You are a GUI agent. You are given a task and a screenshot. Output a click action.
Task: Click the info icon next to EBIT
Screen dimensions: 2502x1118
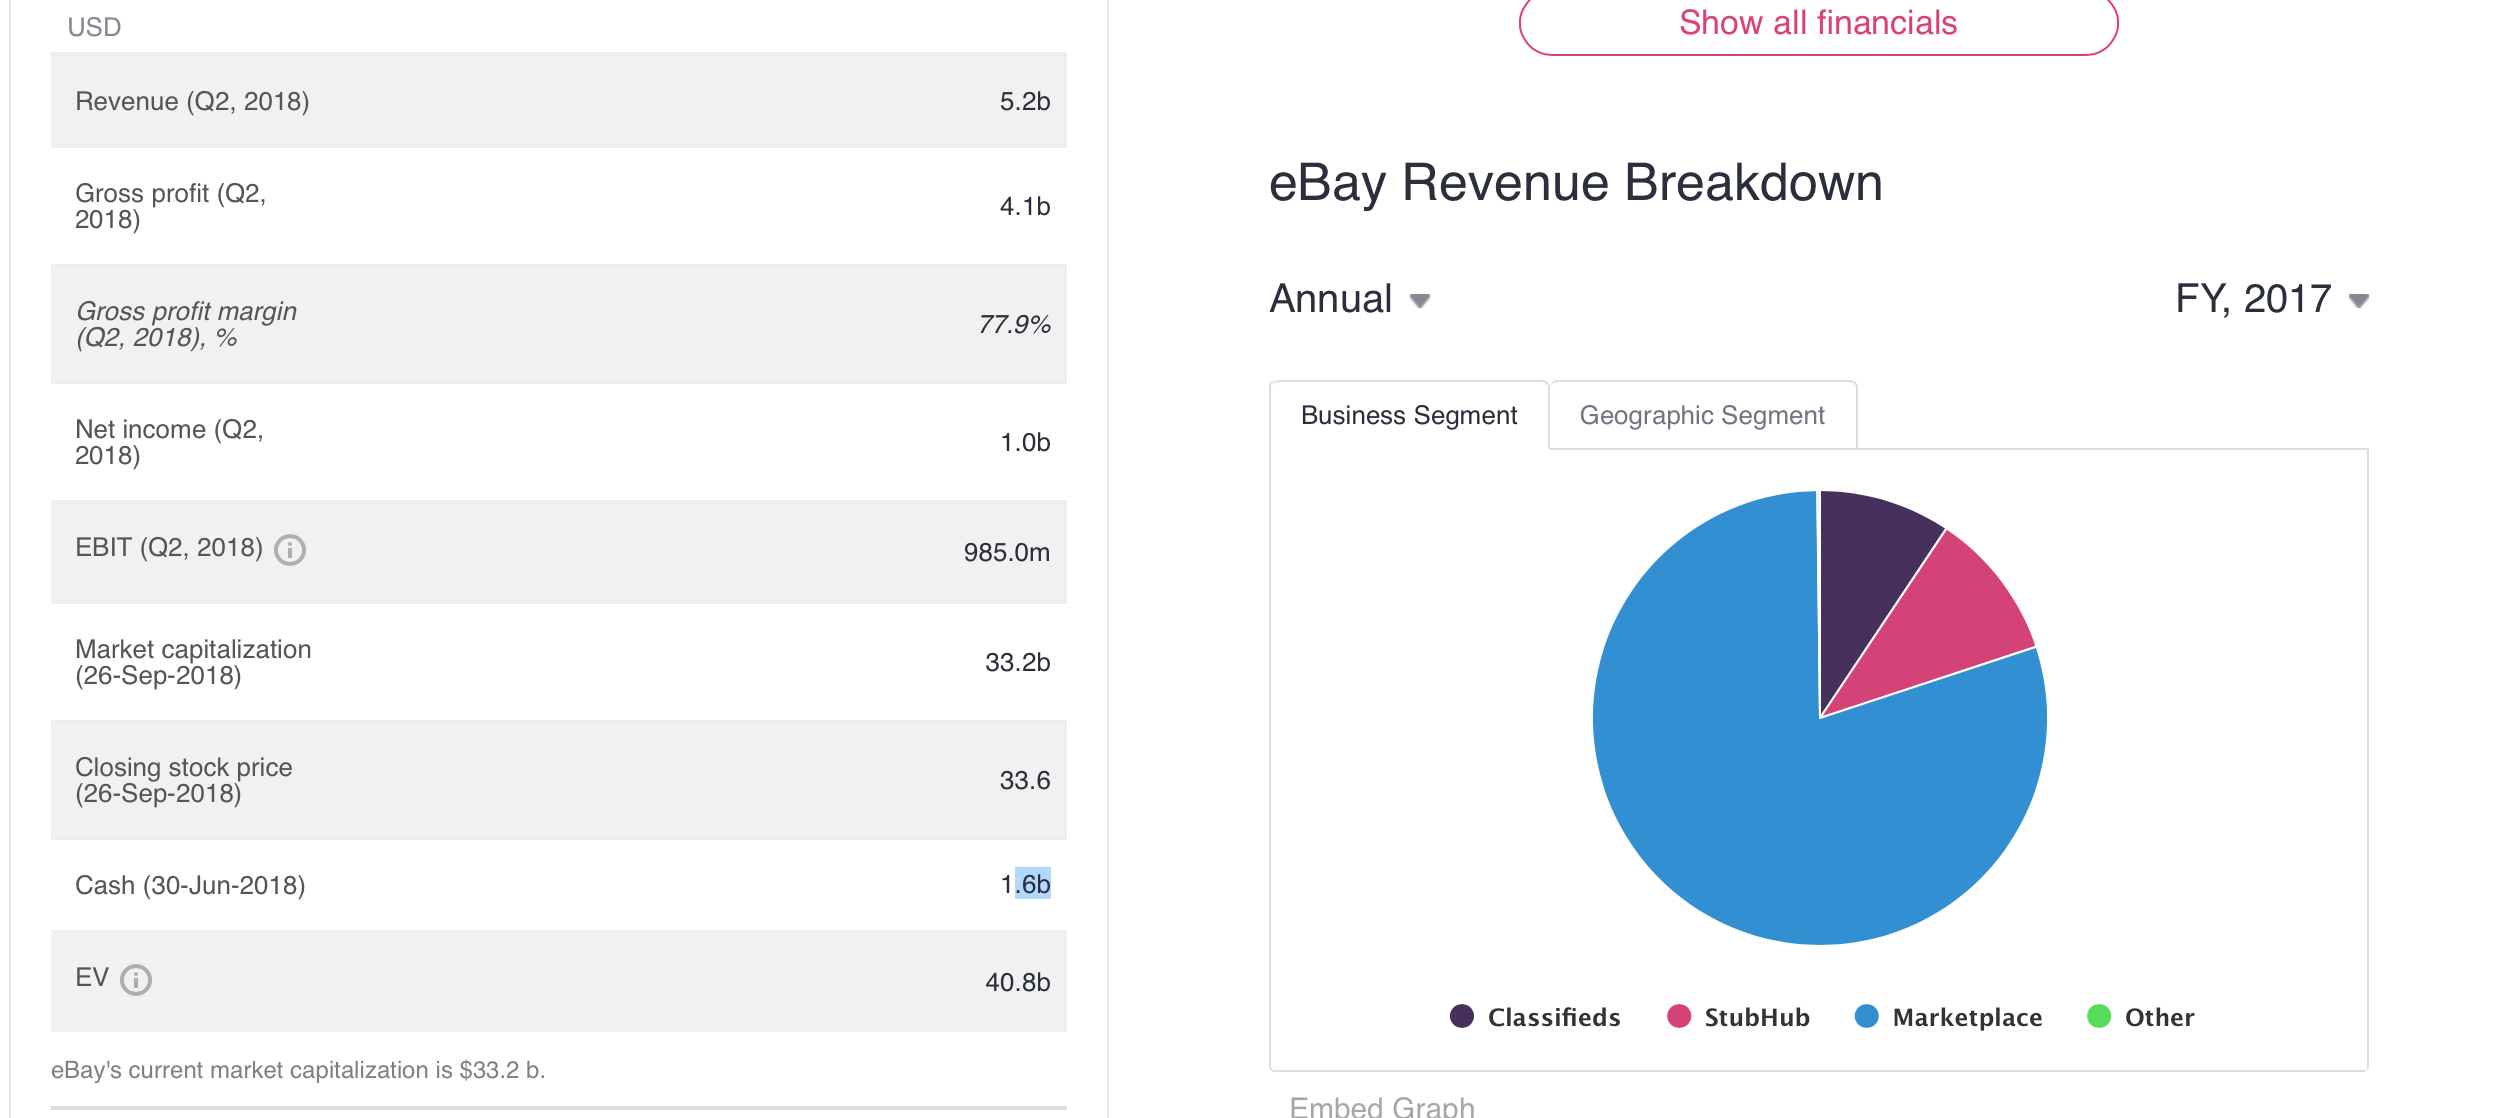pos(290,550)
